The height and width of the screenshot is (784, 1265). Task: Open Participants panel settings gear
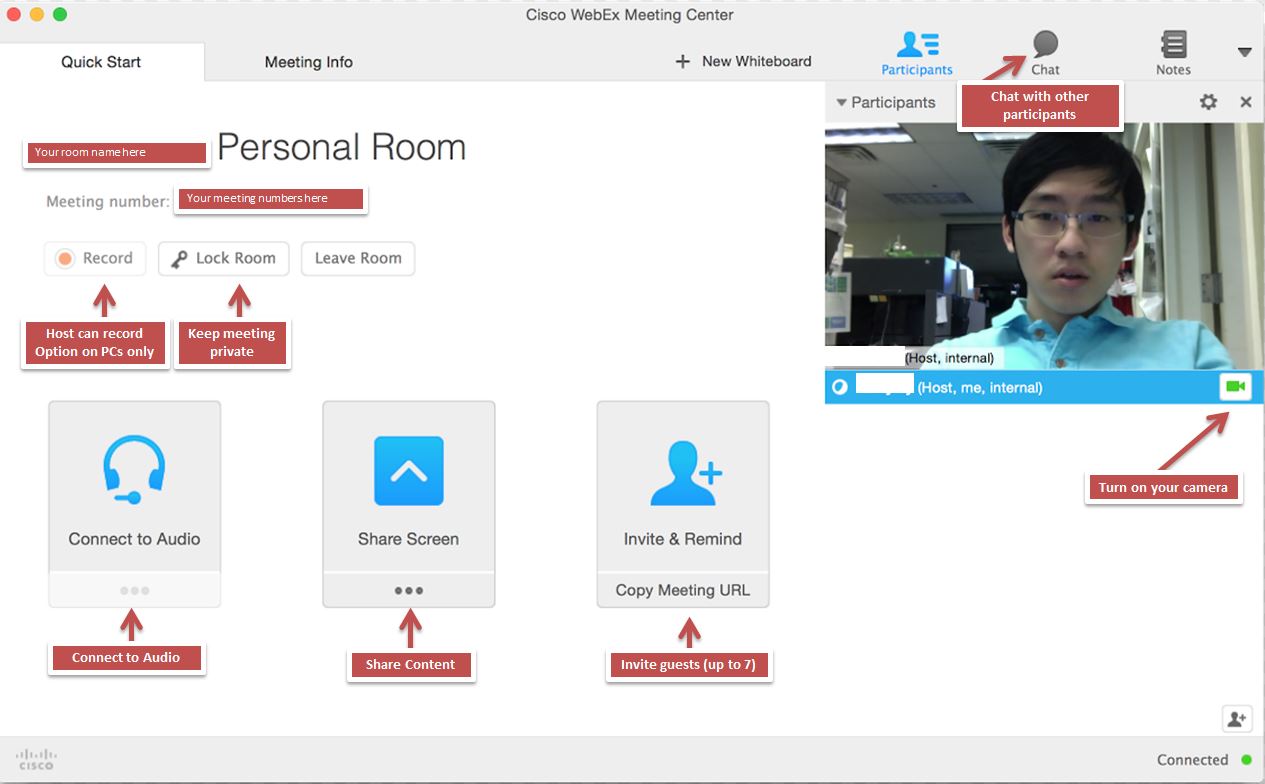click(1209, 102)
